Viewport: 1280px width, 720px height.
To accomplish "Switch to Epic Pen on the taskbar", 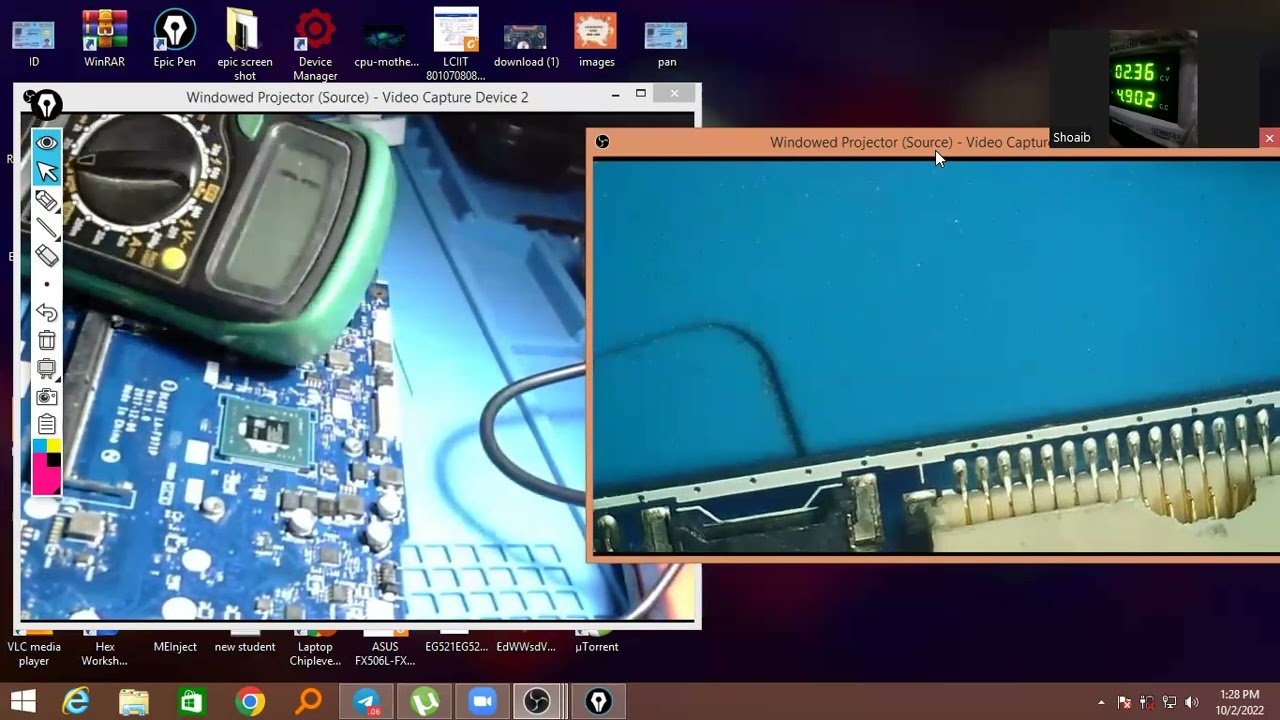I will point(598,702).
